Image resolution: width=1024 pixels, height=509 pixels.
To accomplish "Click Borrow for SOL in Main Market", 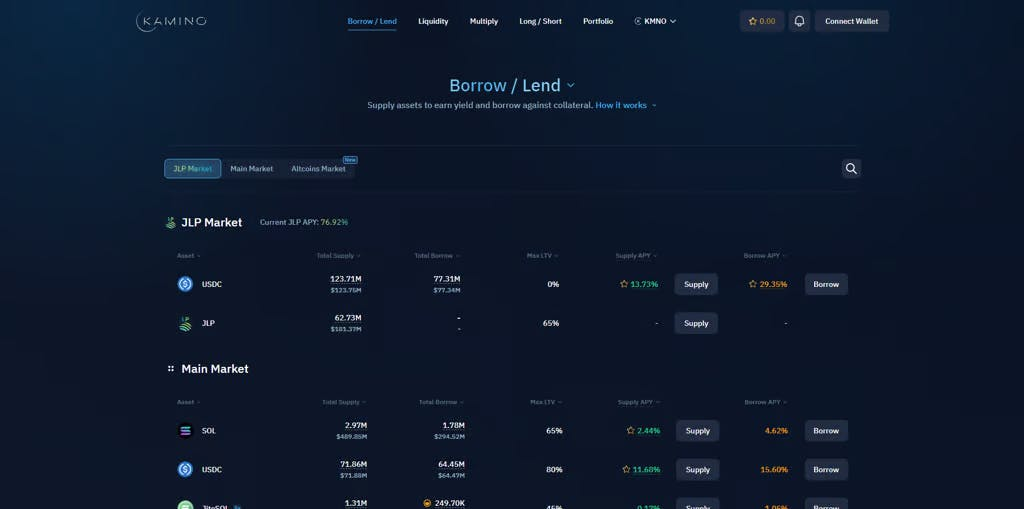I will click(826, 431).
